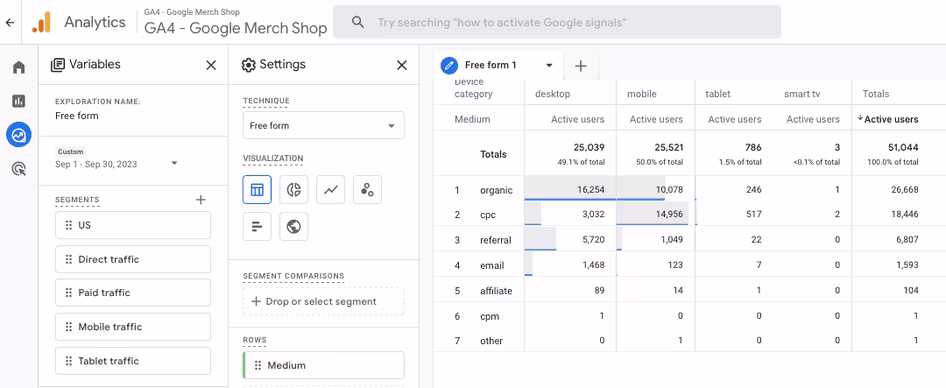This screenshot has height=388, width=946.
Task: Click the affiliate row label
Action: (x=496, y=291)
